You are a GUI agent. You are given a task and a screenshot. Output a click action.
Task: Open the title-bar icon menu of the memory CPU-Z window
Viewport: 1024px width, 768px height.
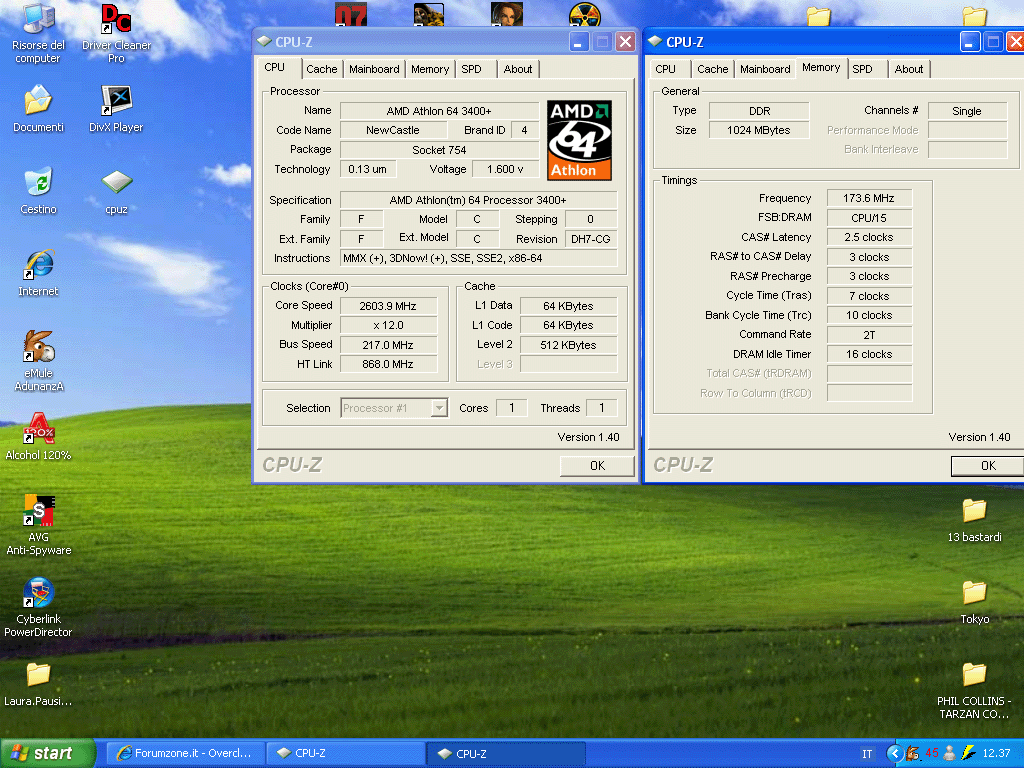(x=655, y=42)
